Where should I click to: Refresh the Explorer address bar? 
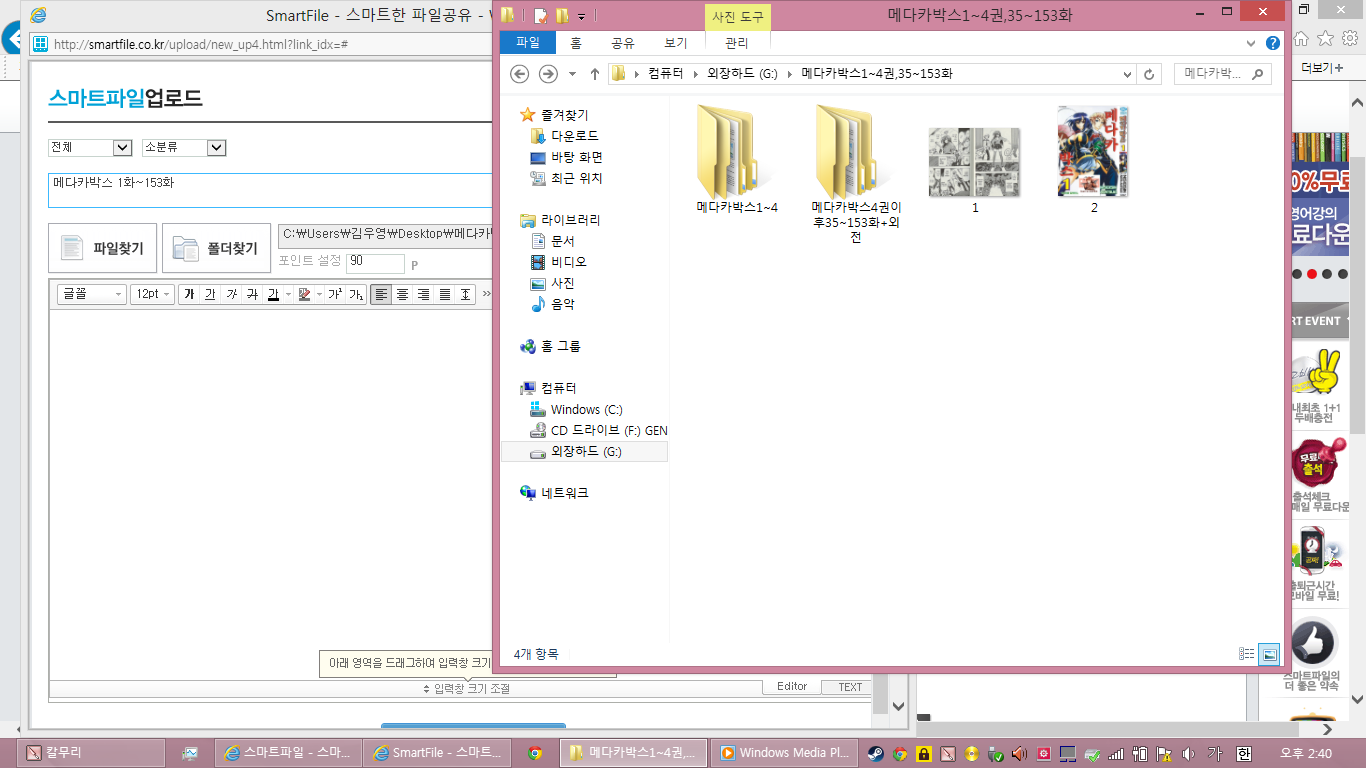tap(1150, 74)
